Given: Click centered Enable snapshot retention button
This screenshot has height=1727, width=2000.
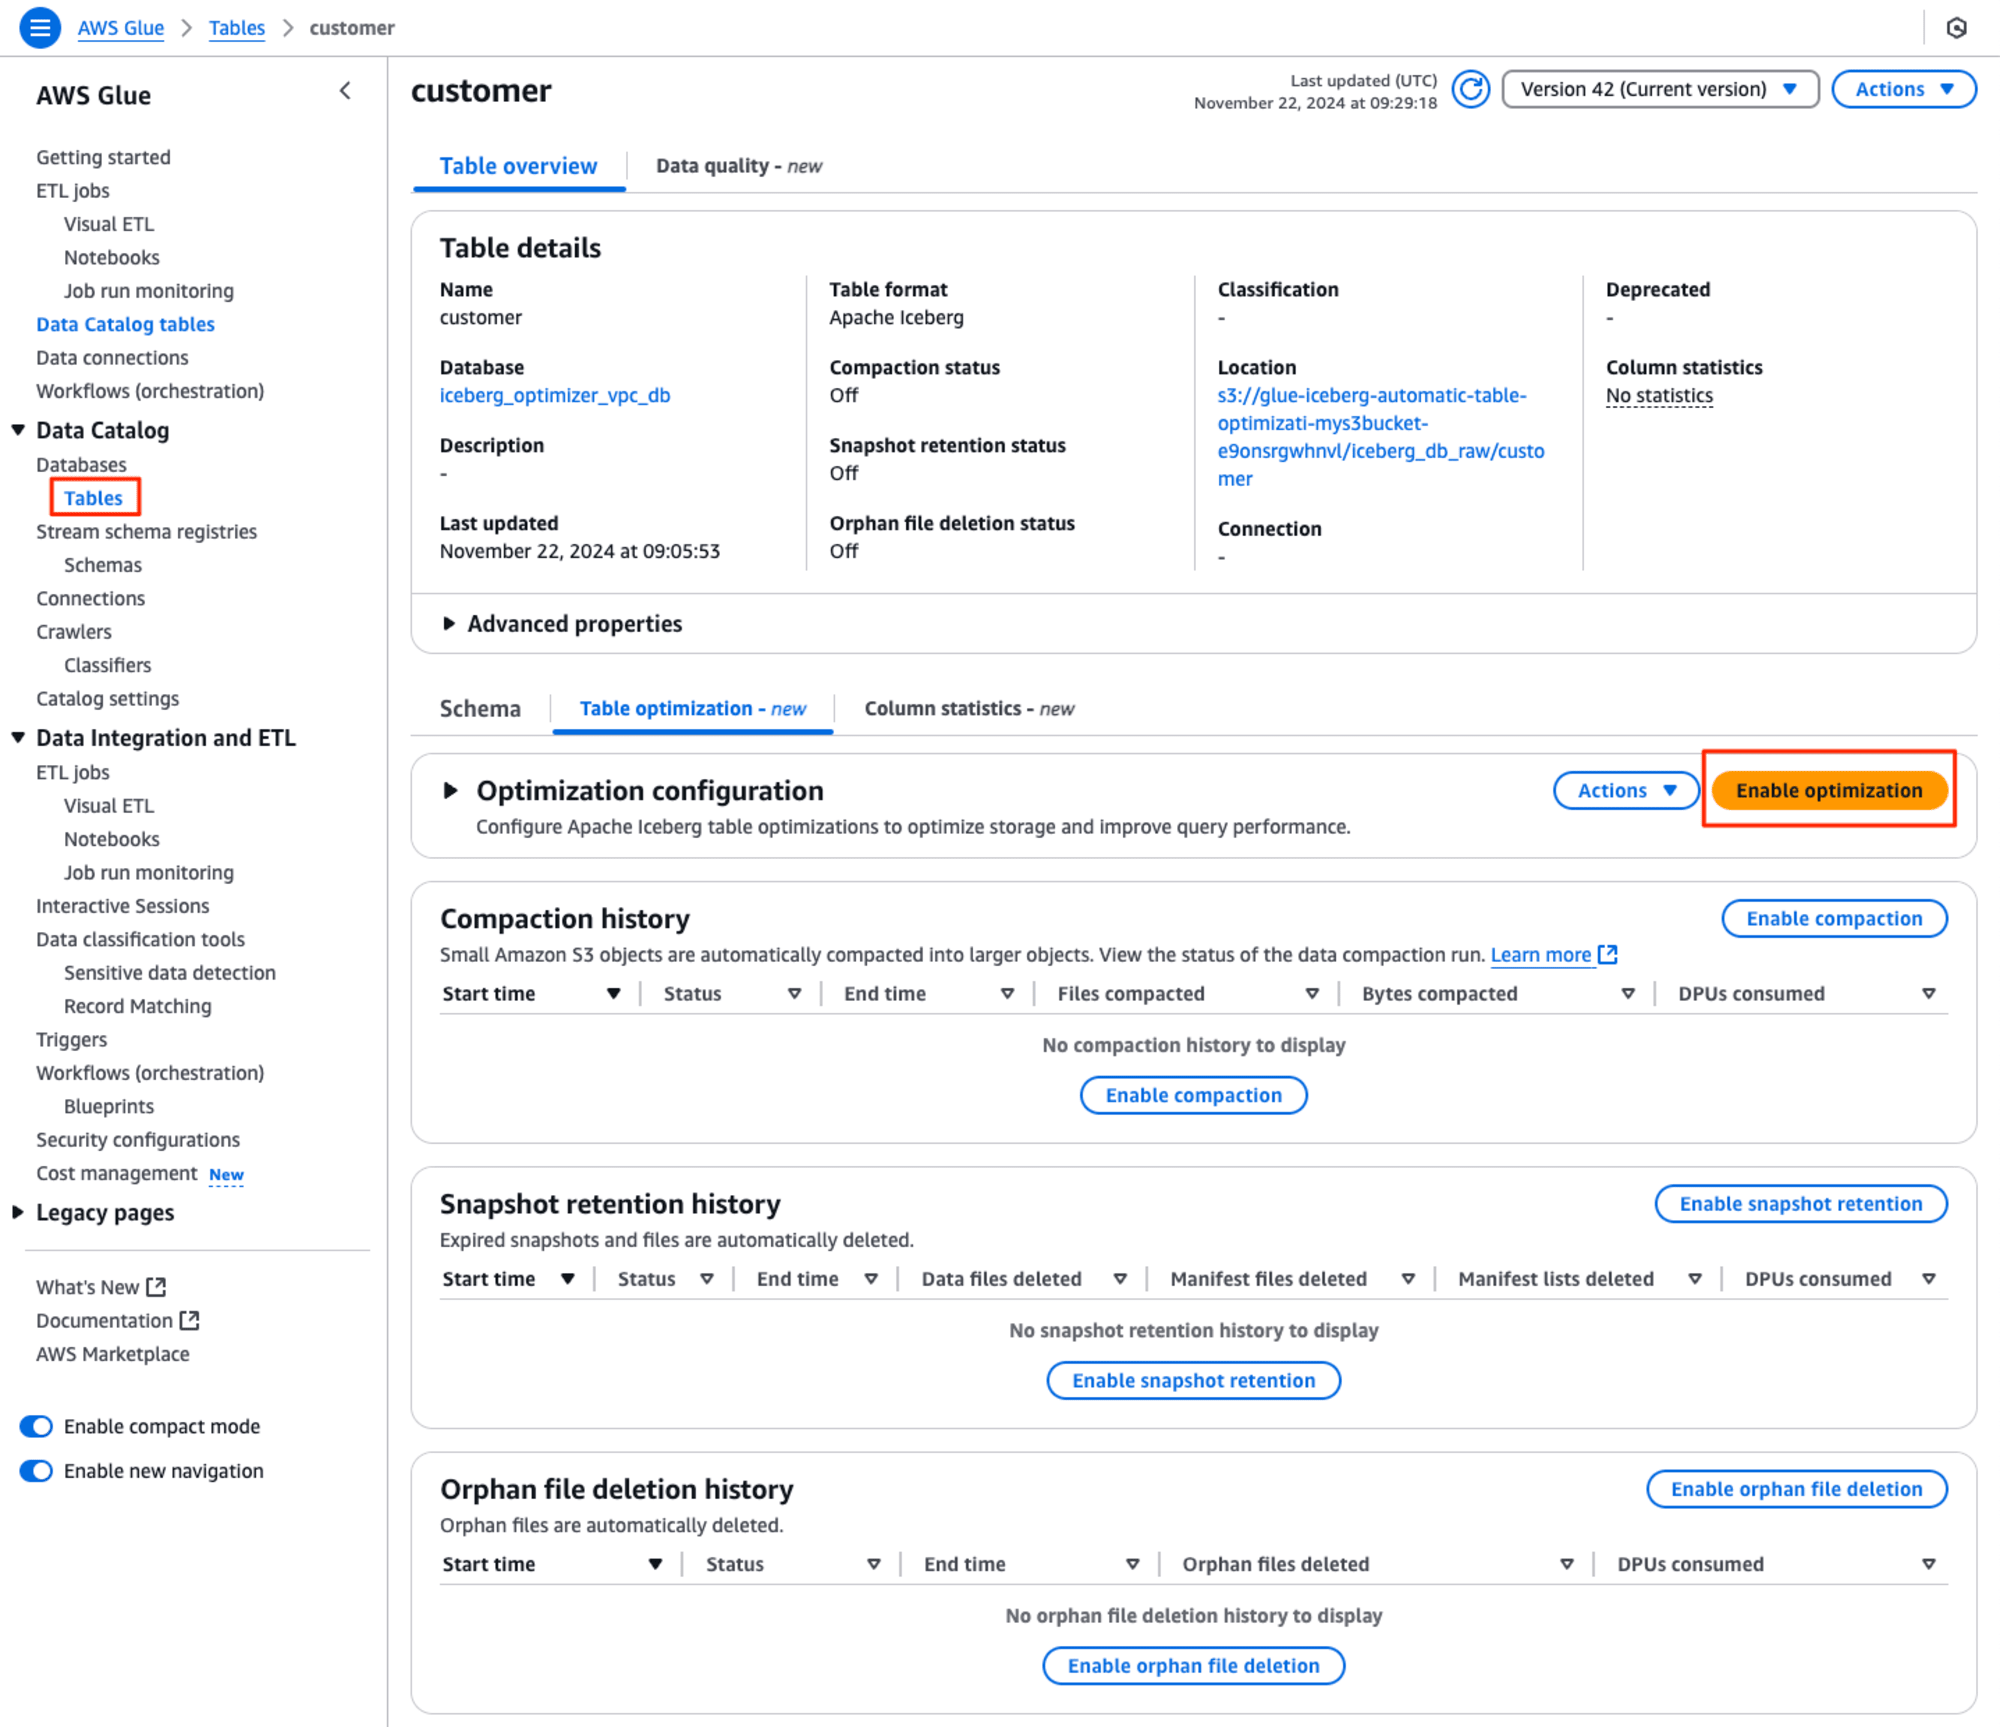Looking at the screenshot, I should (x=1193, y=1380).
